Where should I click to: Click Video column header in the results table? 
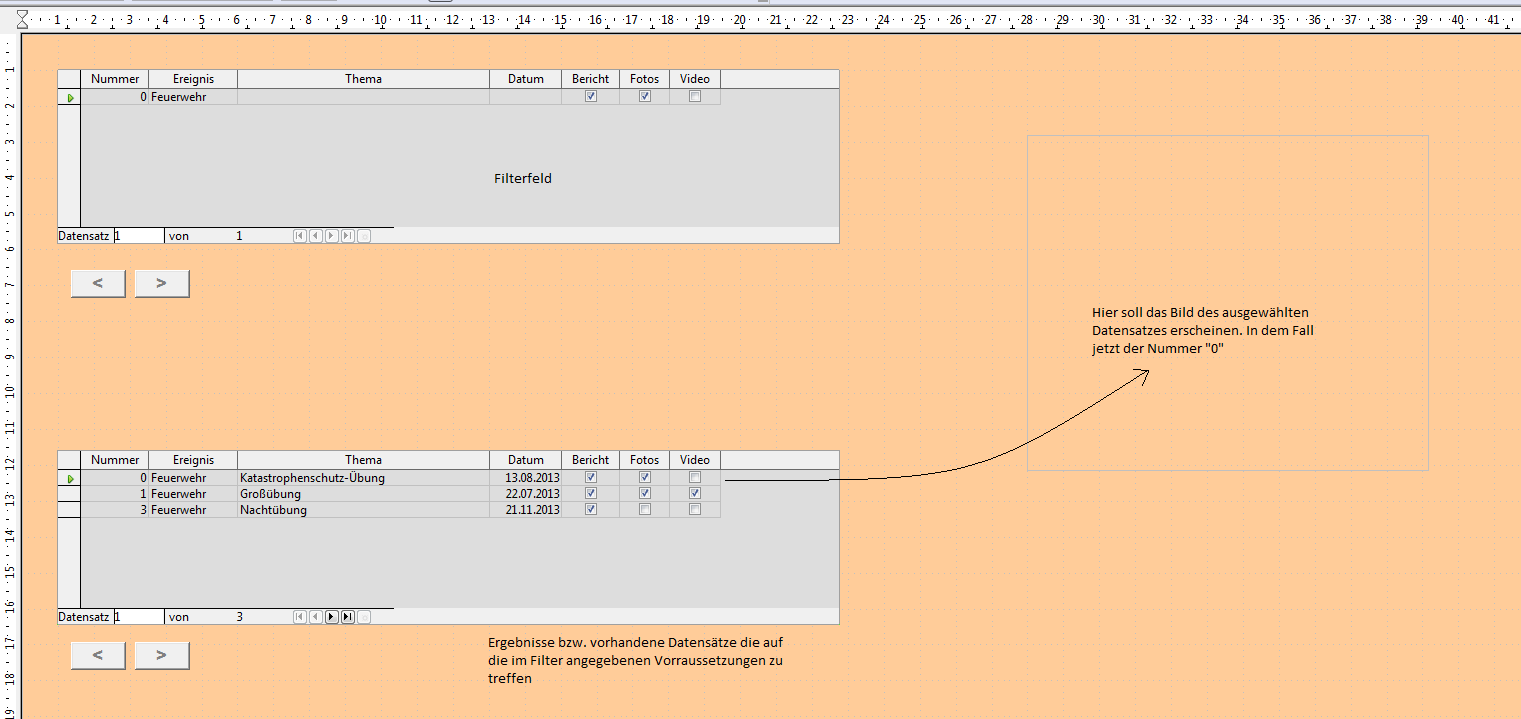coord(695,460)
